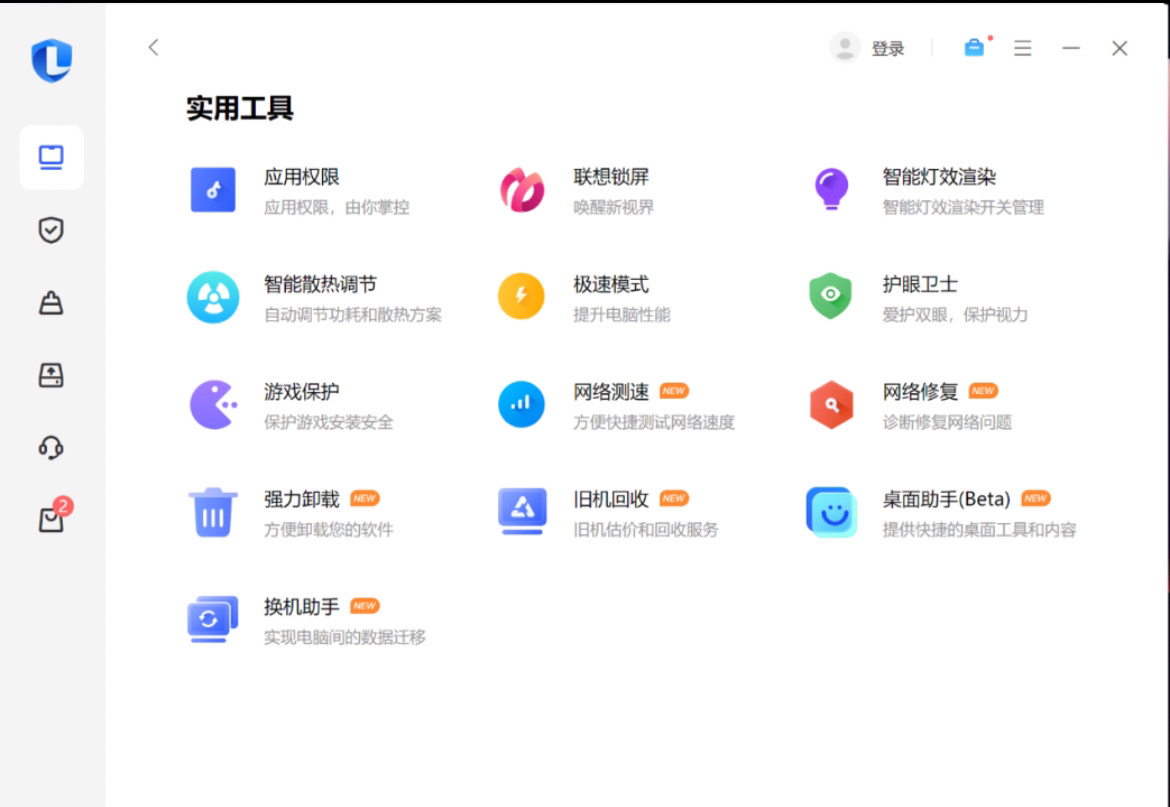Open 智能灯效渲染 purple bulb icon

(831, 189)
